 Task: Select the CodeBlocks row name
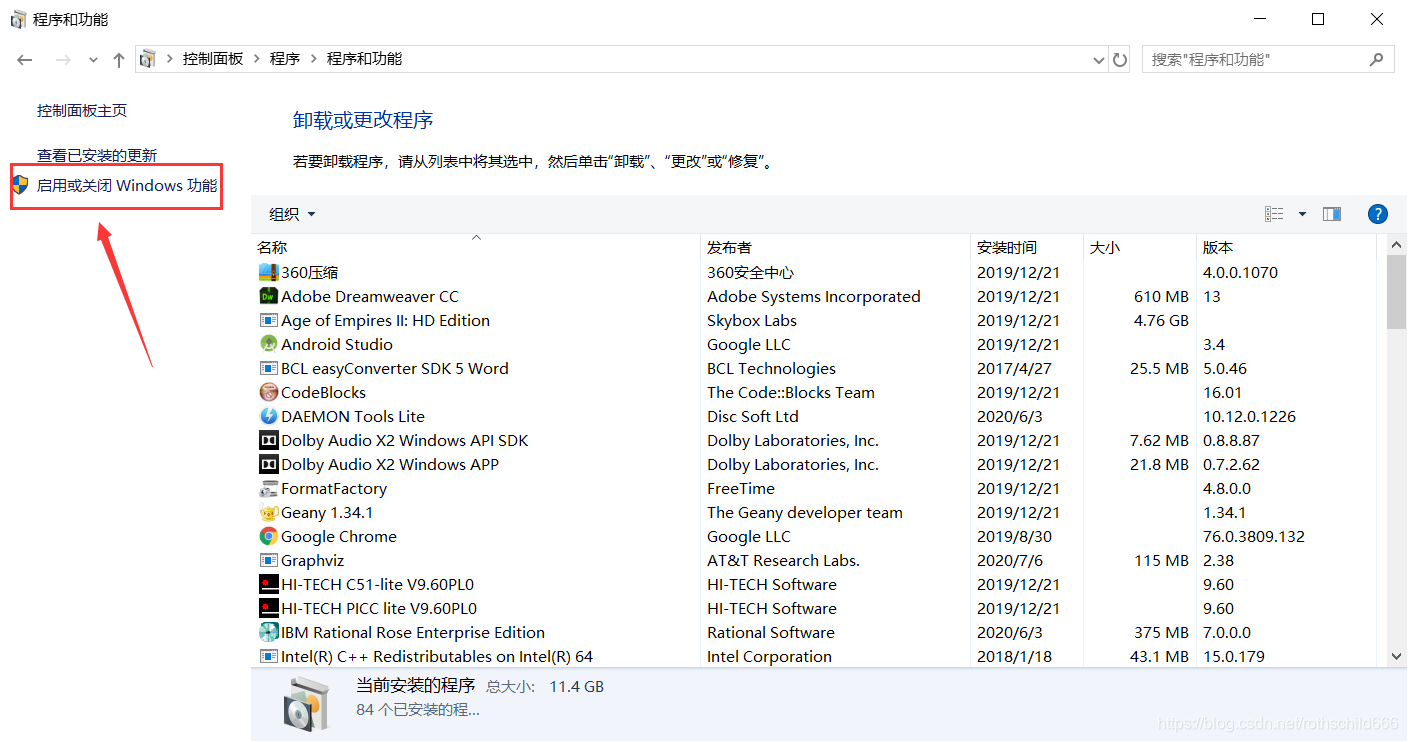click(x=324, y=392)
